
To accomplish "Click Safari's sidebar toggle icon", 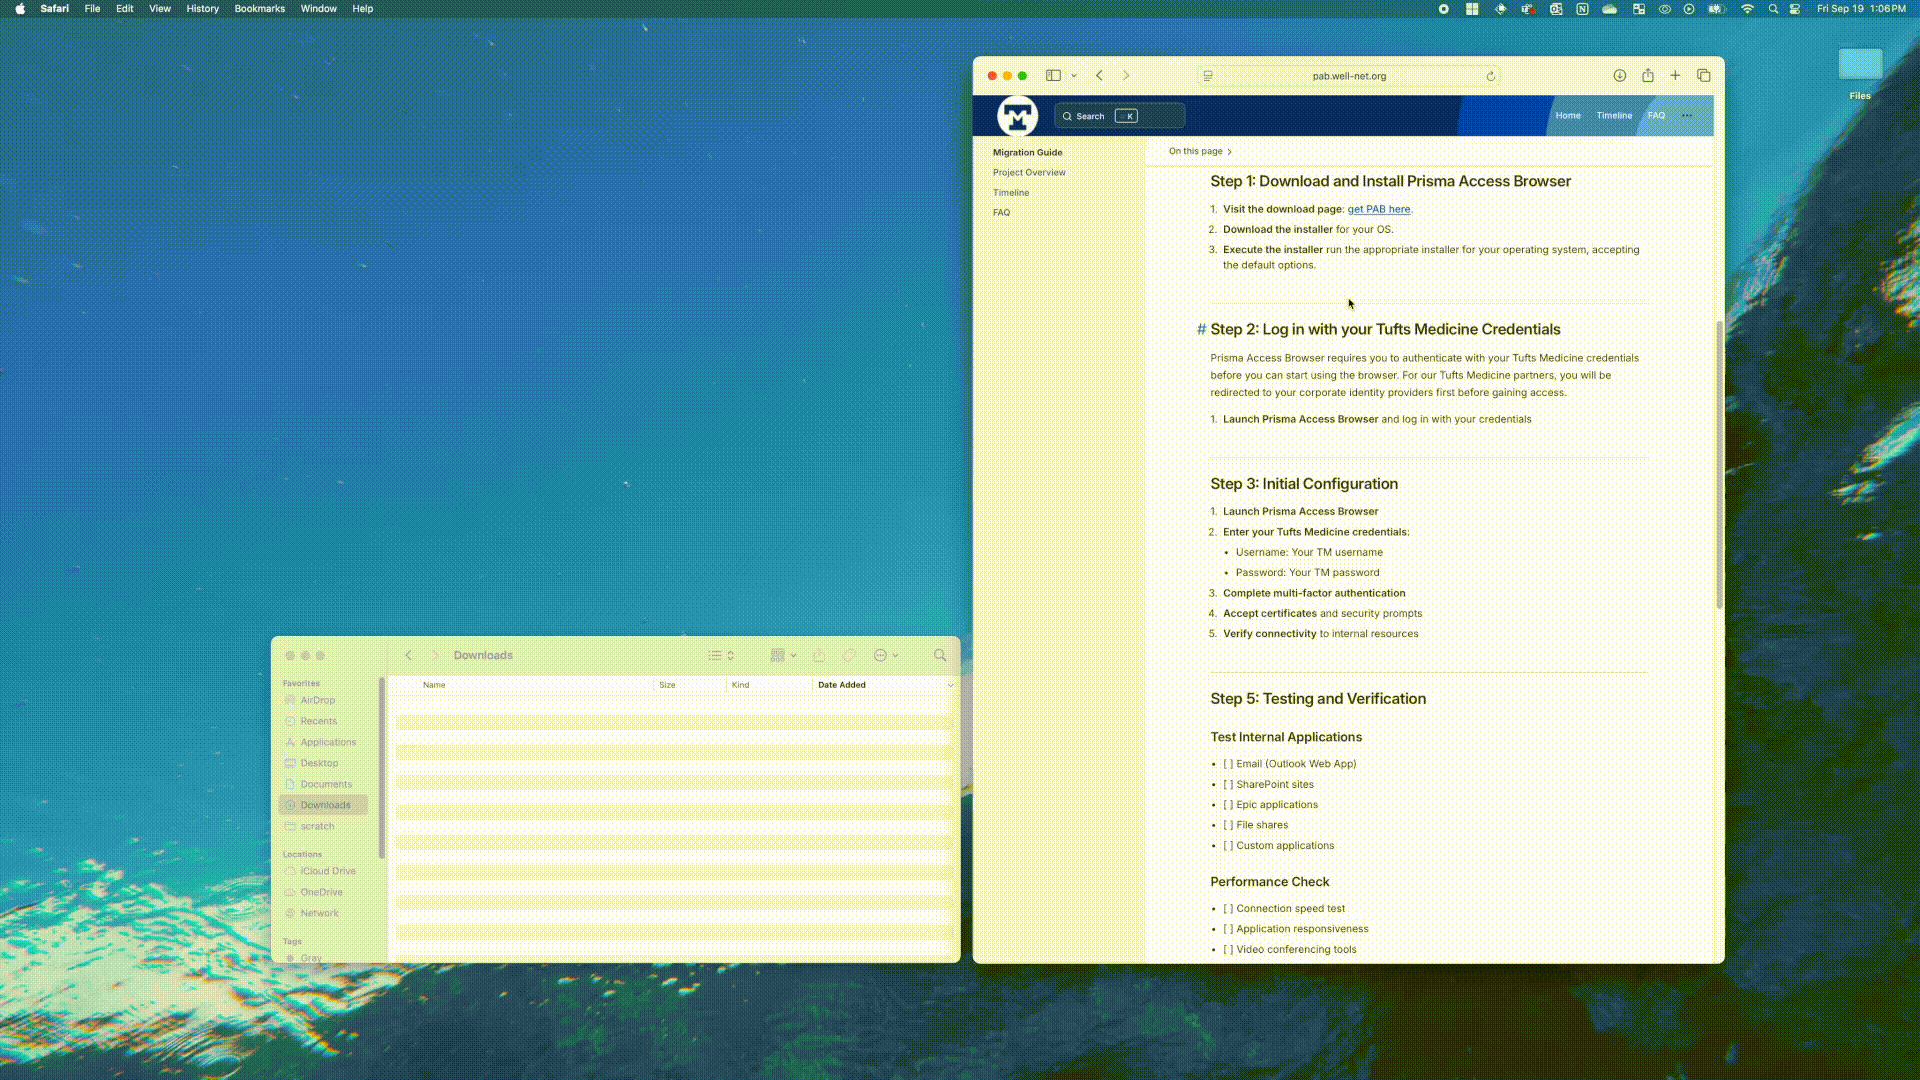I will point(1053,76).
